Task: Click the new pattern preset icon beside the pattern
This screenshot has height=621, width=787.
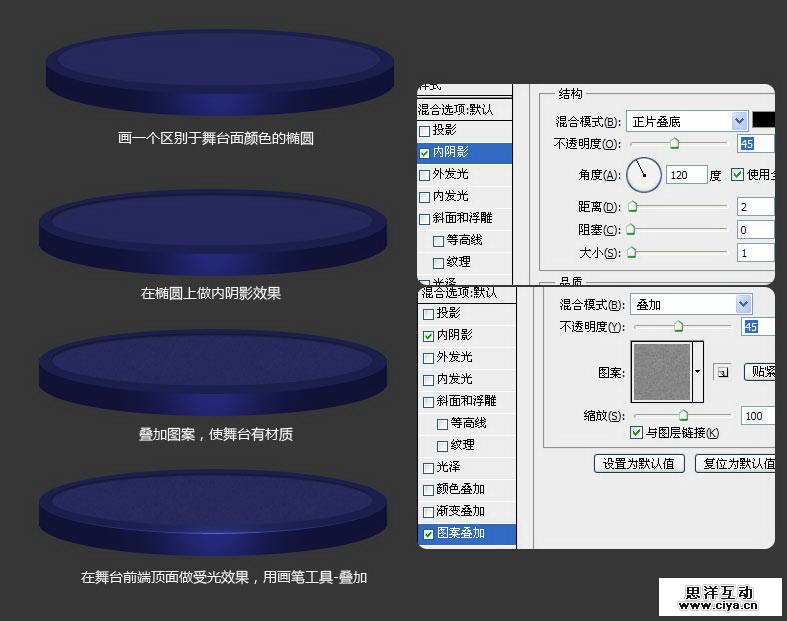Action: [x=722, y=372]
